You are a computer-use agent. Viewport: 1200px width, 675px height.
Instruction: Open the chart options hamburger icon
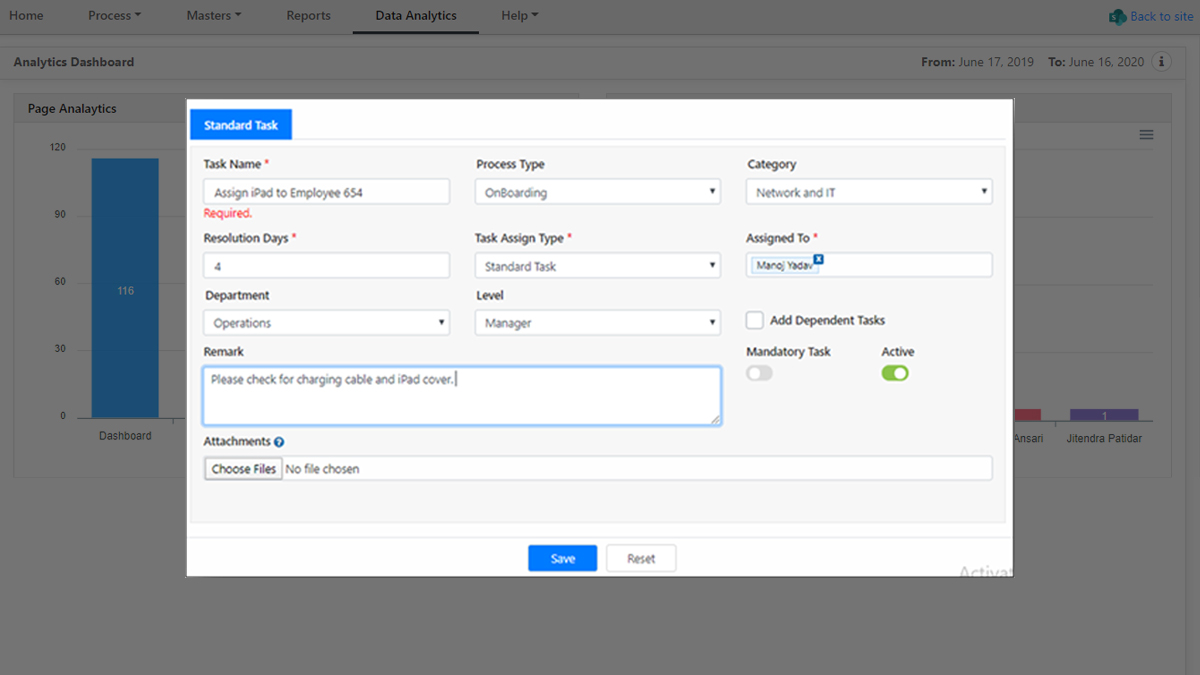(1146, 134)
